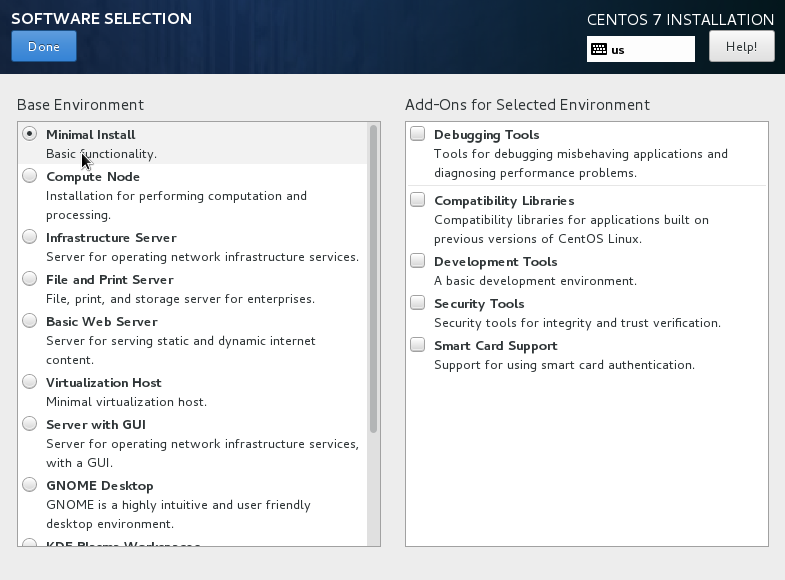The image size is (785, 580).
Task: Select Basic Web Server radio button
Action: (30, 321)
